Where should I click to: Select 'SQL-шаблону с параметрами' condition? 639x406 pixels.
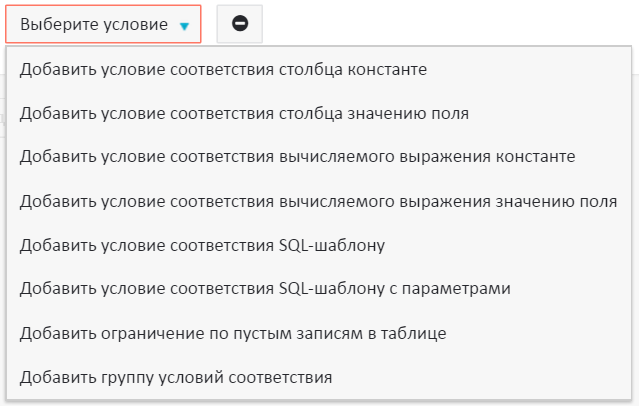265,289
